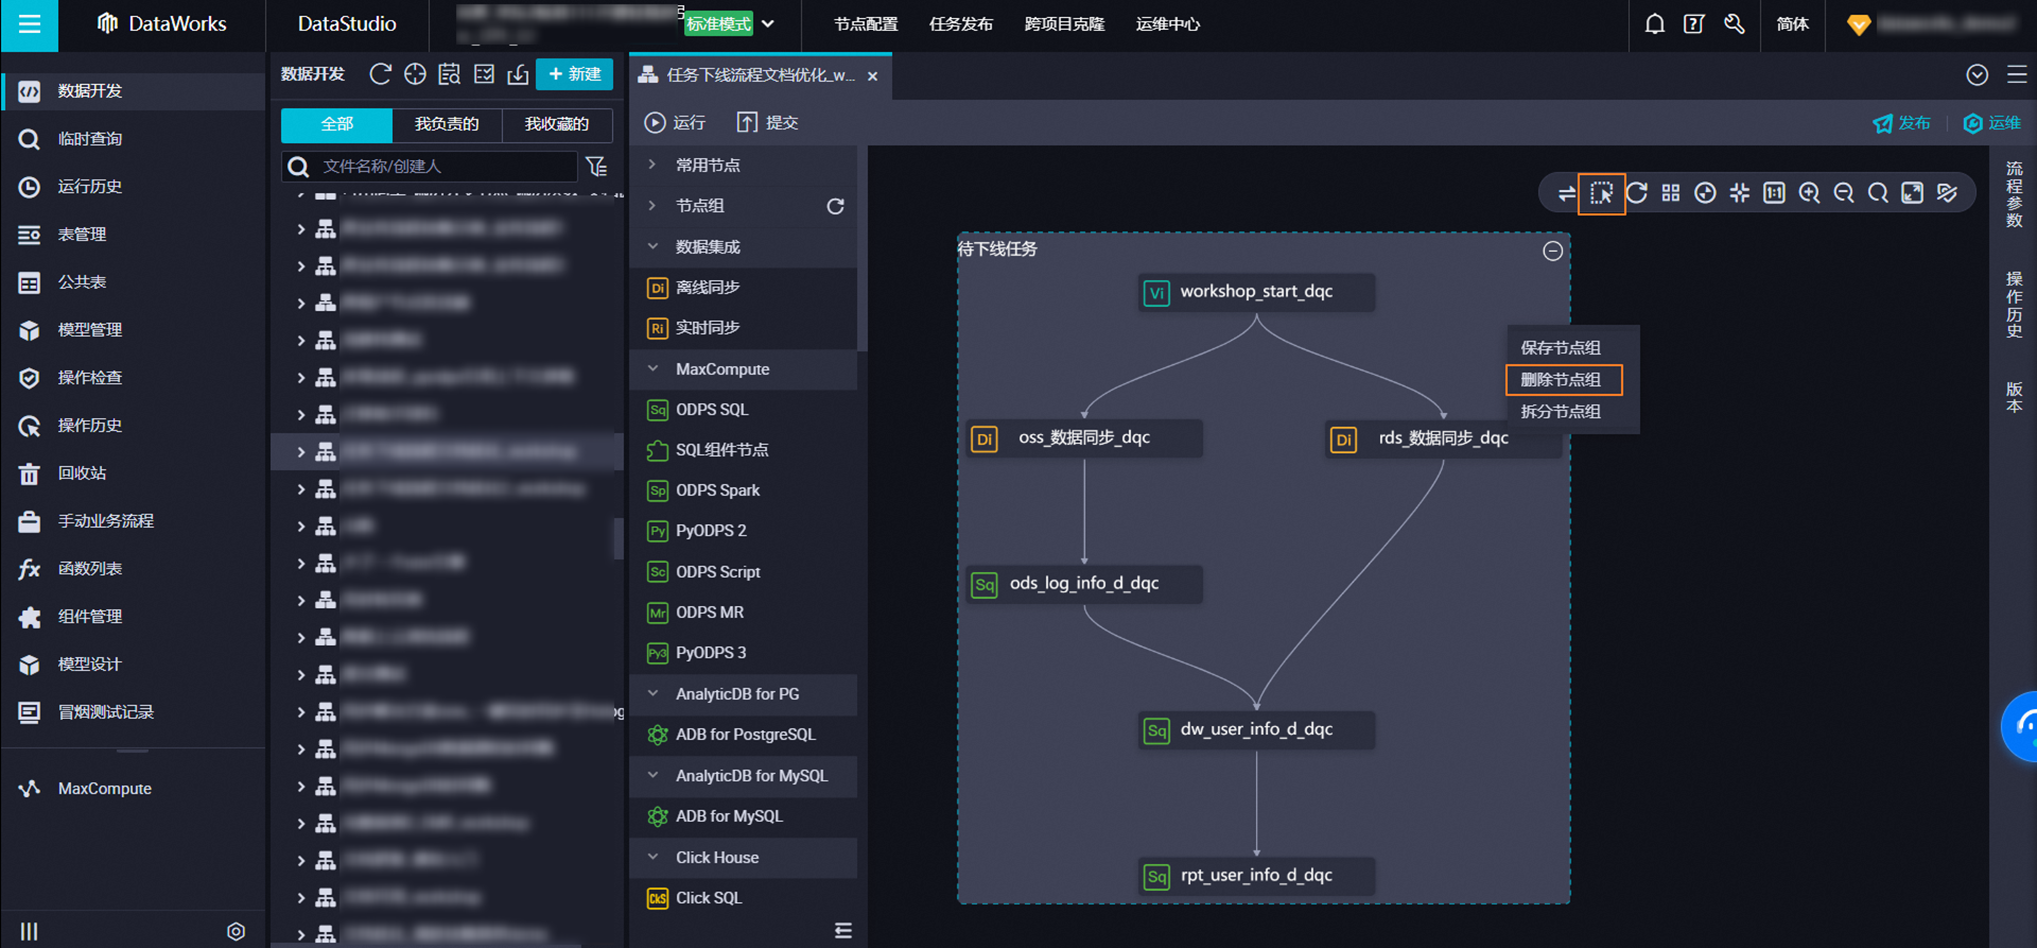Open 节点配置 in the top navigation
This screenshot has width=2037, height=948.
(866, 24)
